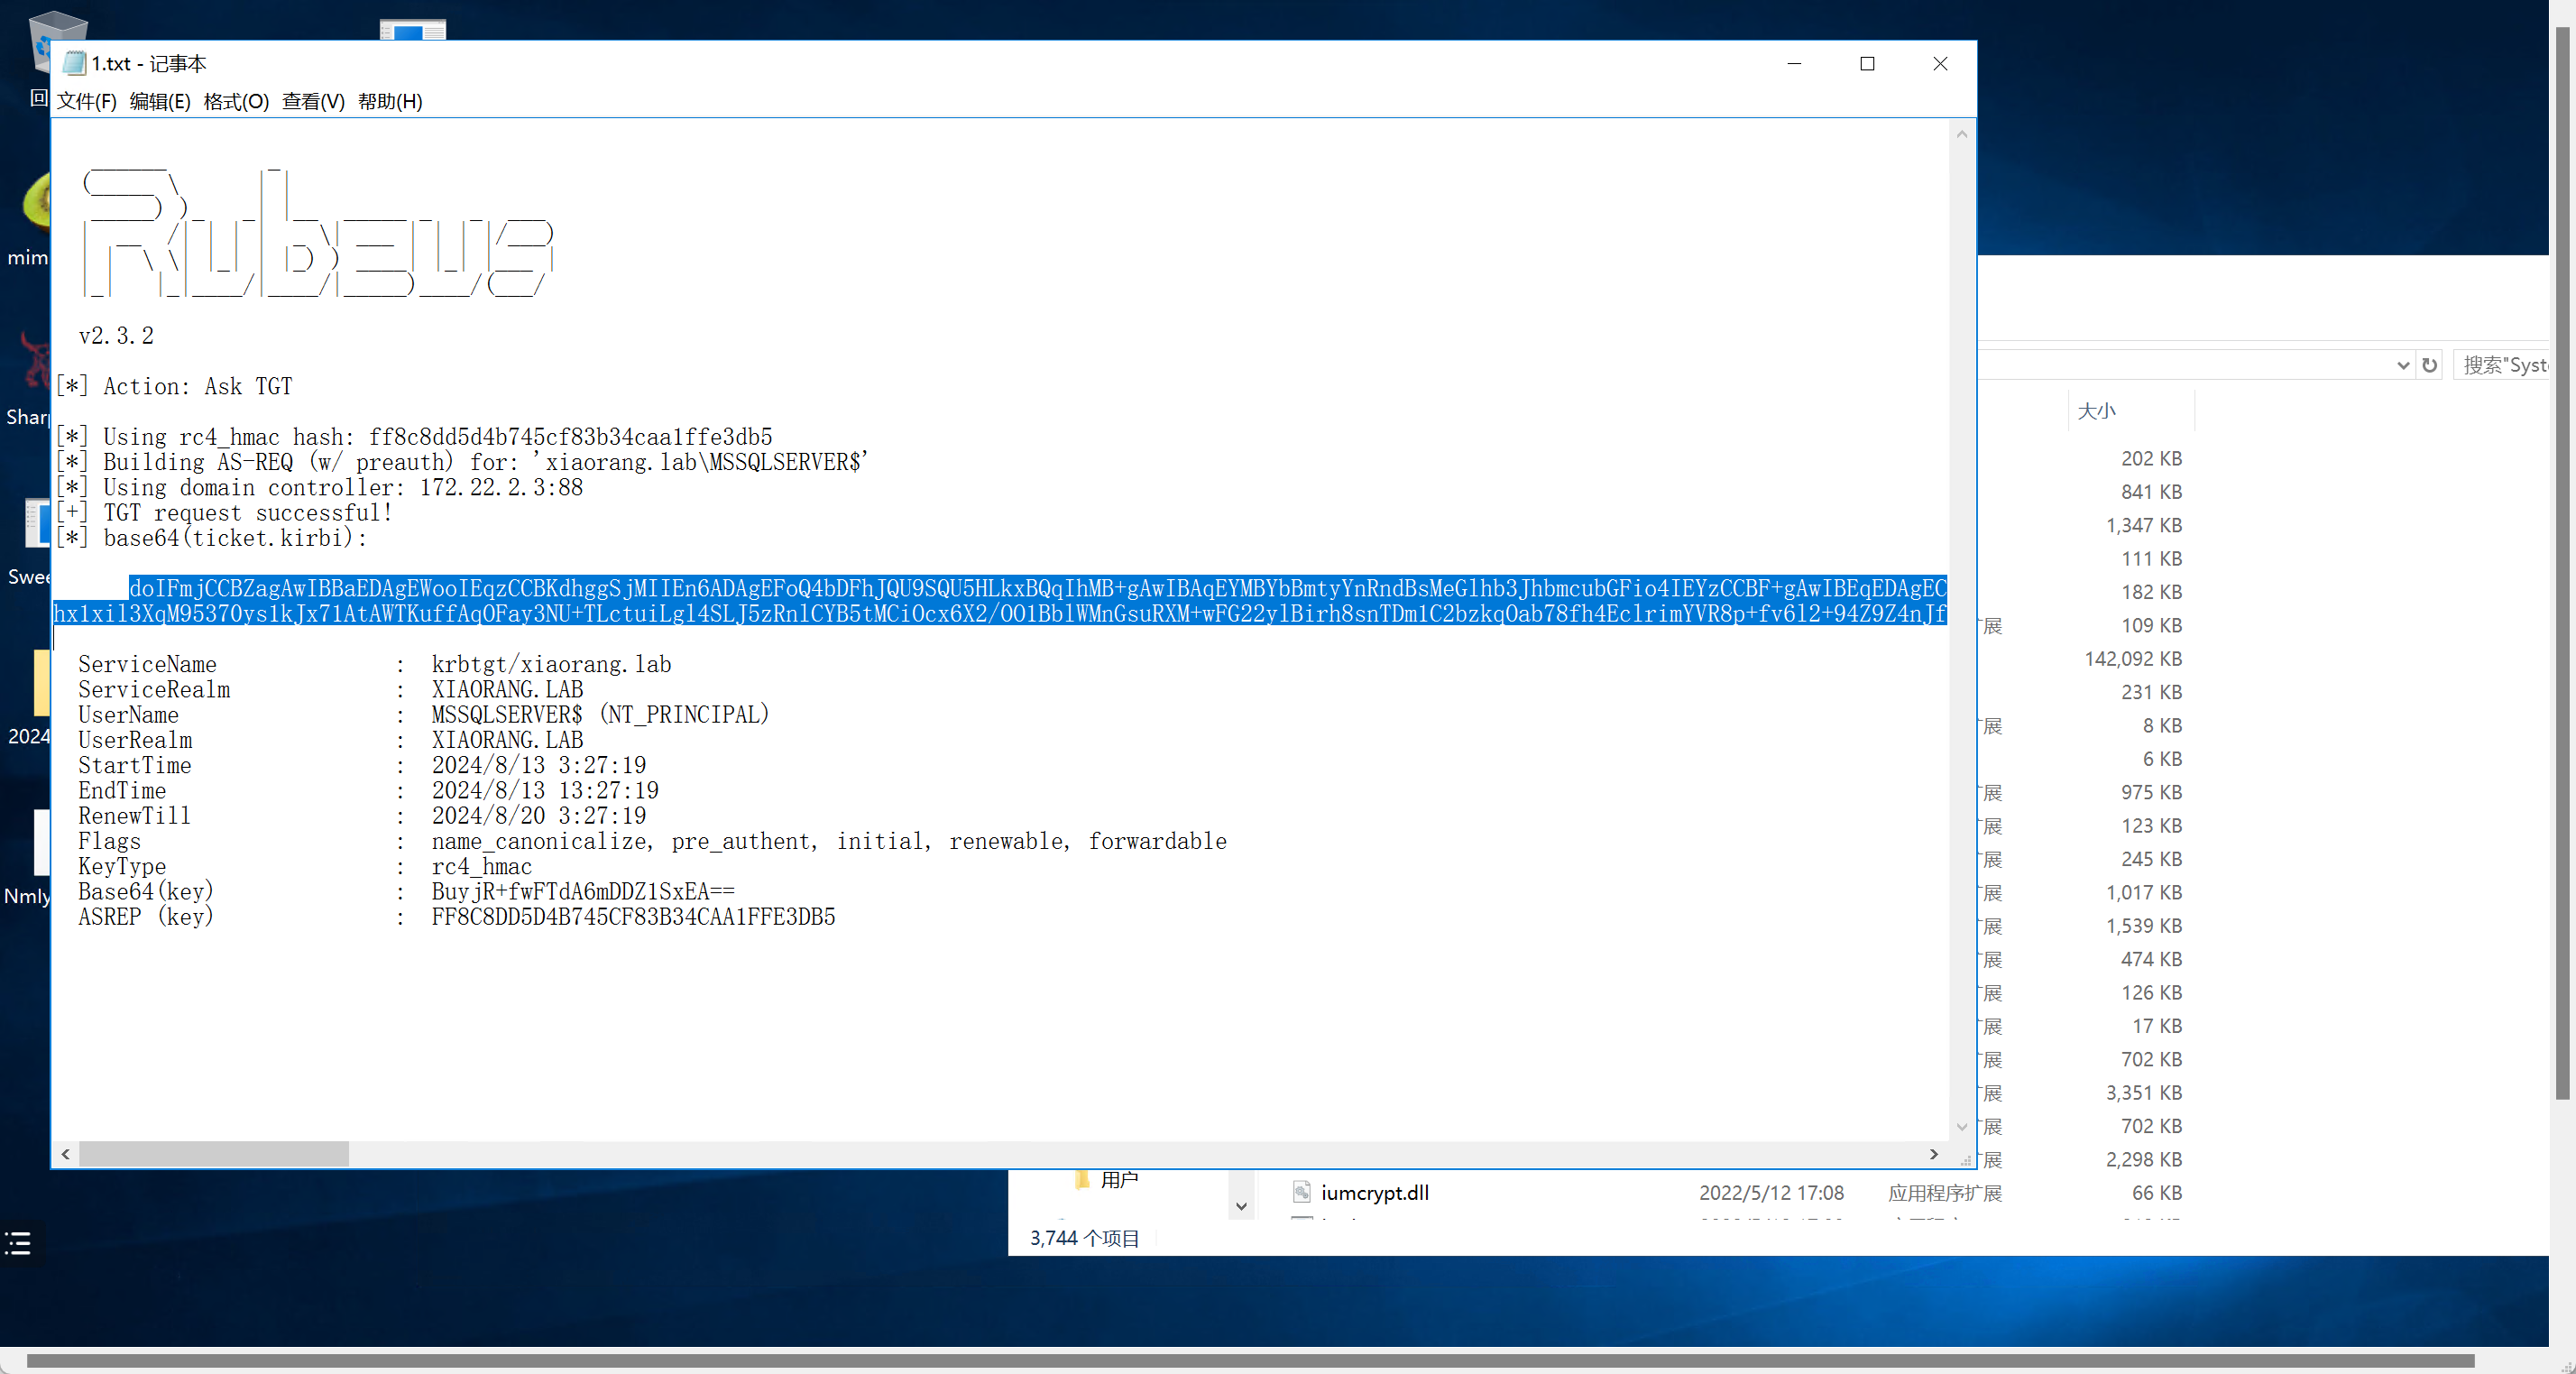This screenshot has width=2576, height=1374.
Task: Click the Notepad vertical scroll up arrow
Action: (x=1962, y=133)
